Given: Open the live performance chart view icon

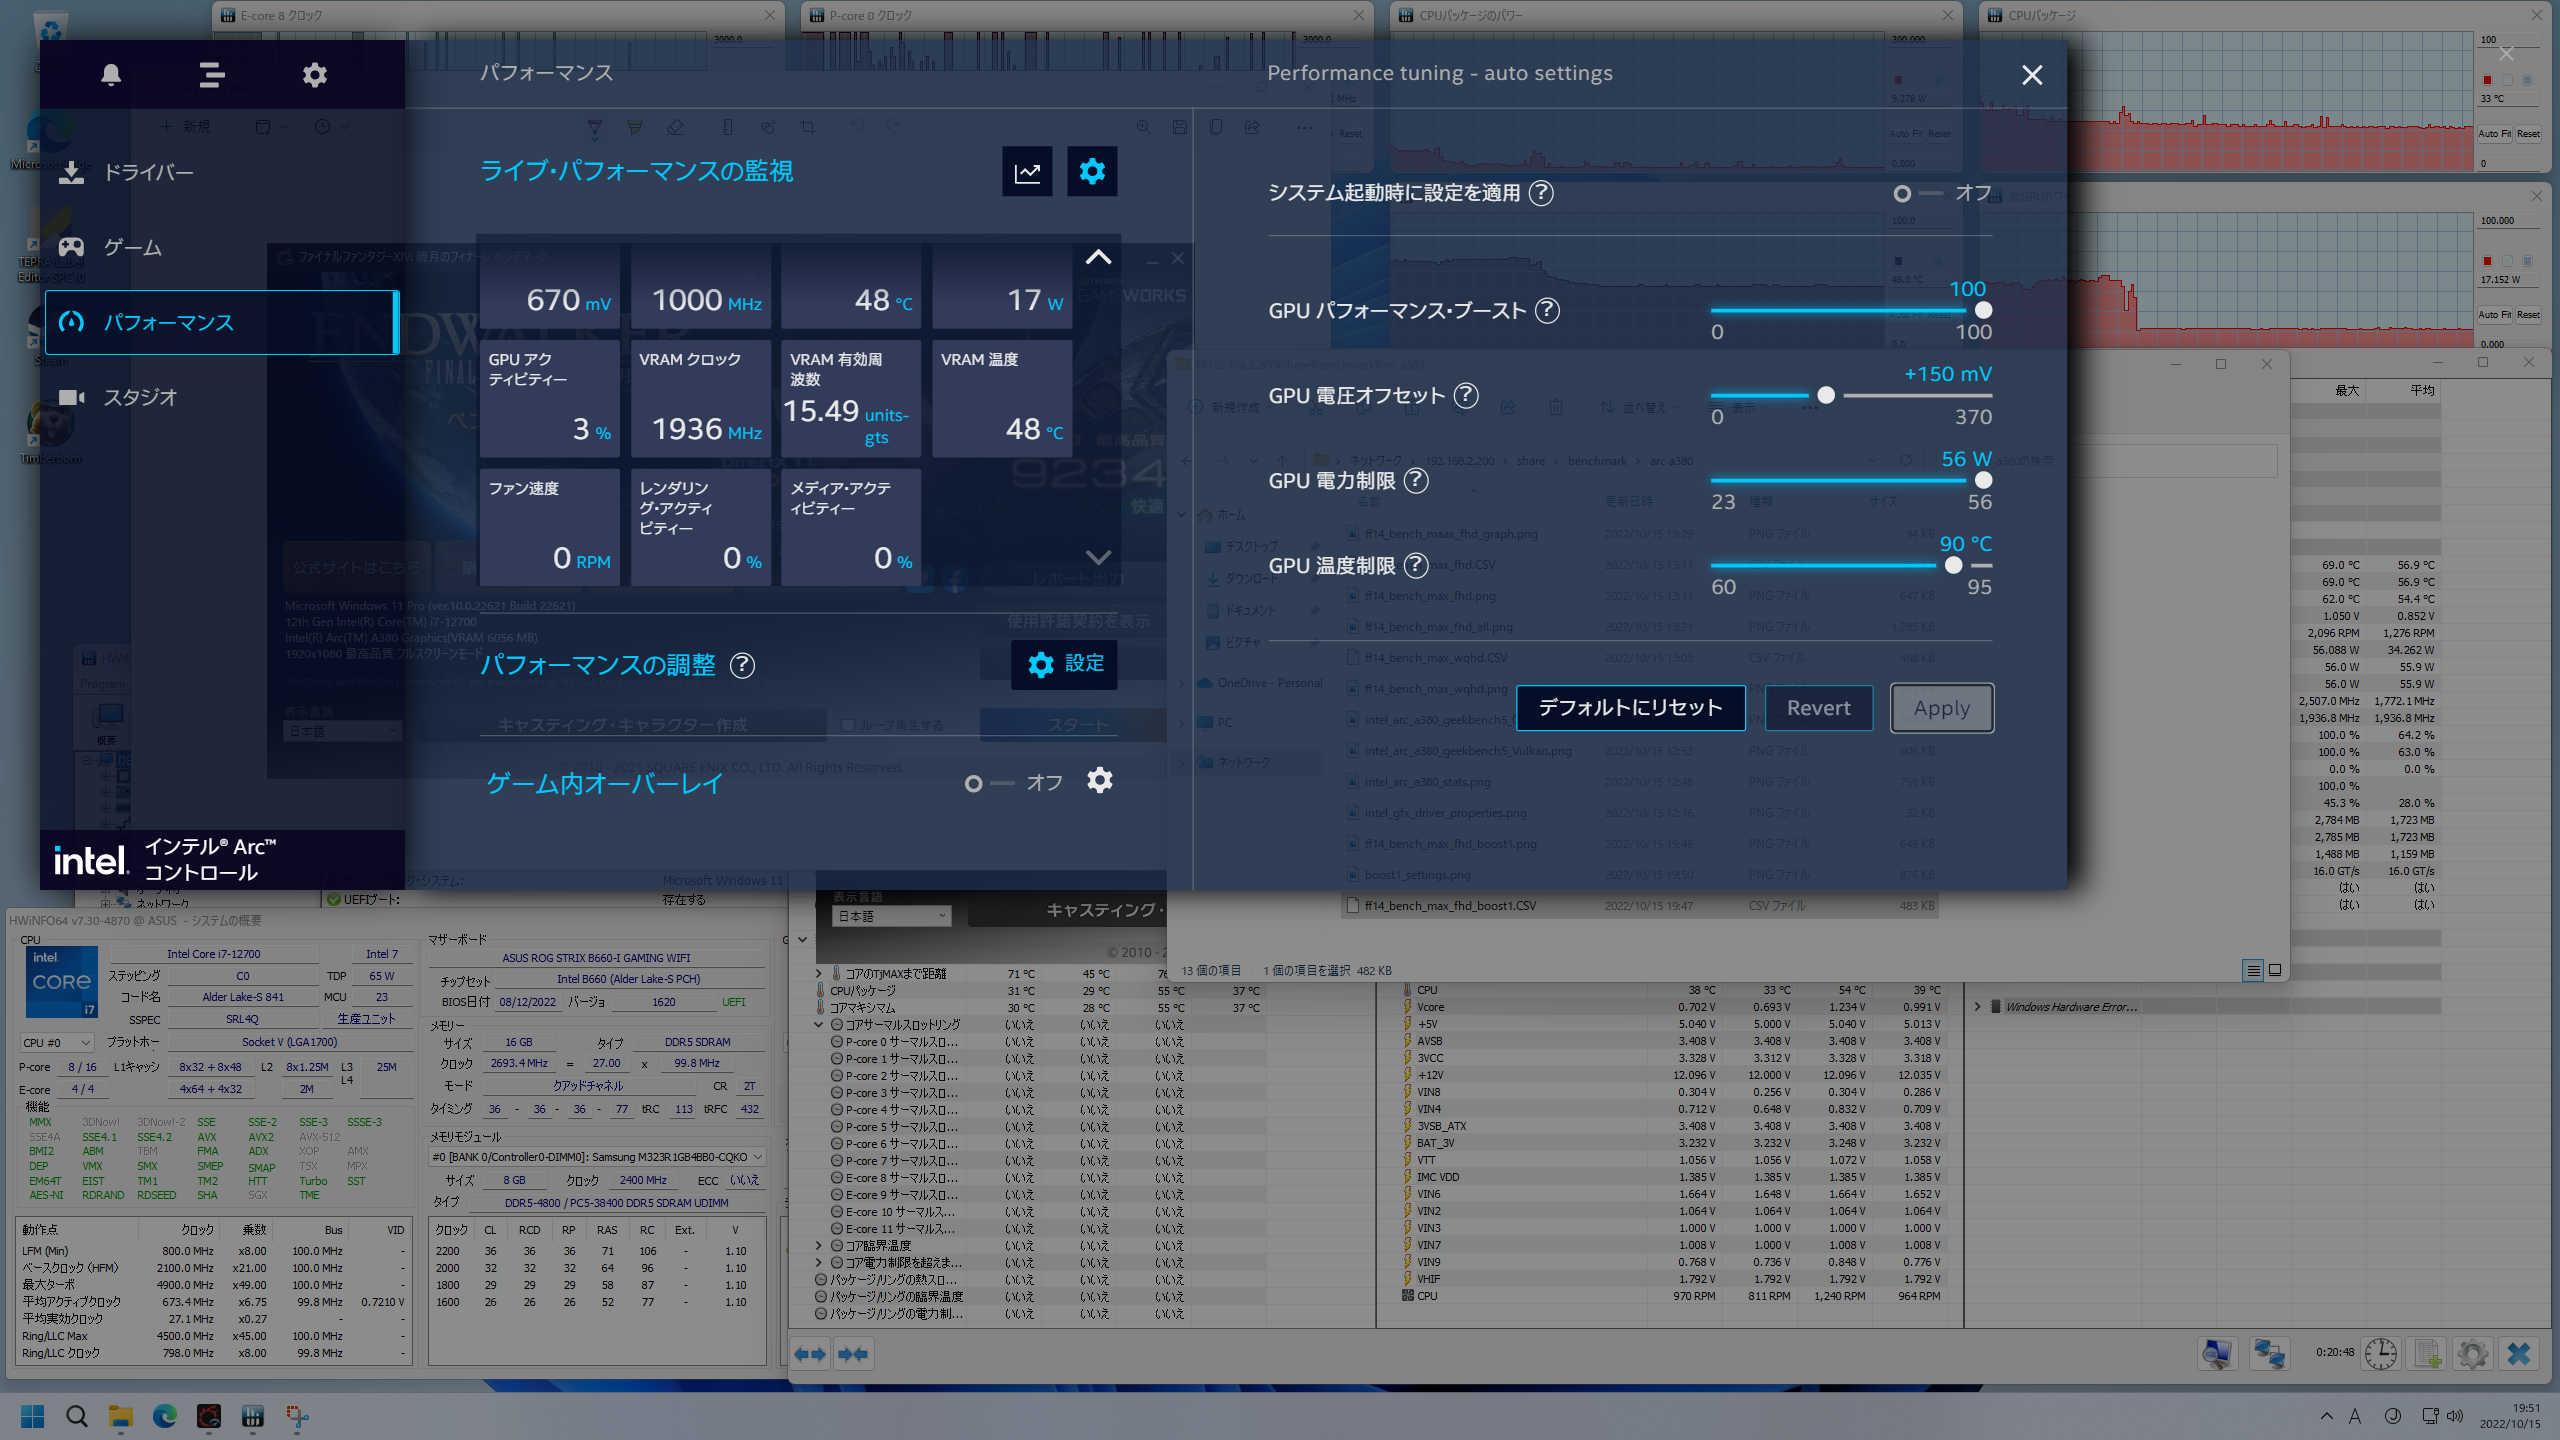Looking at the screenshot, I should (1027, 172).
